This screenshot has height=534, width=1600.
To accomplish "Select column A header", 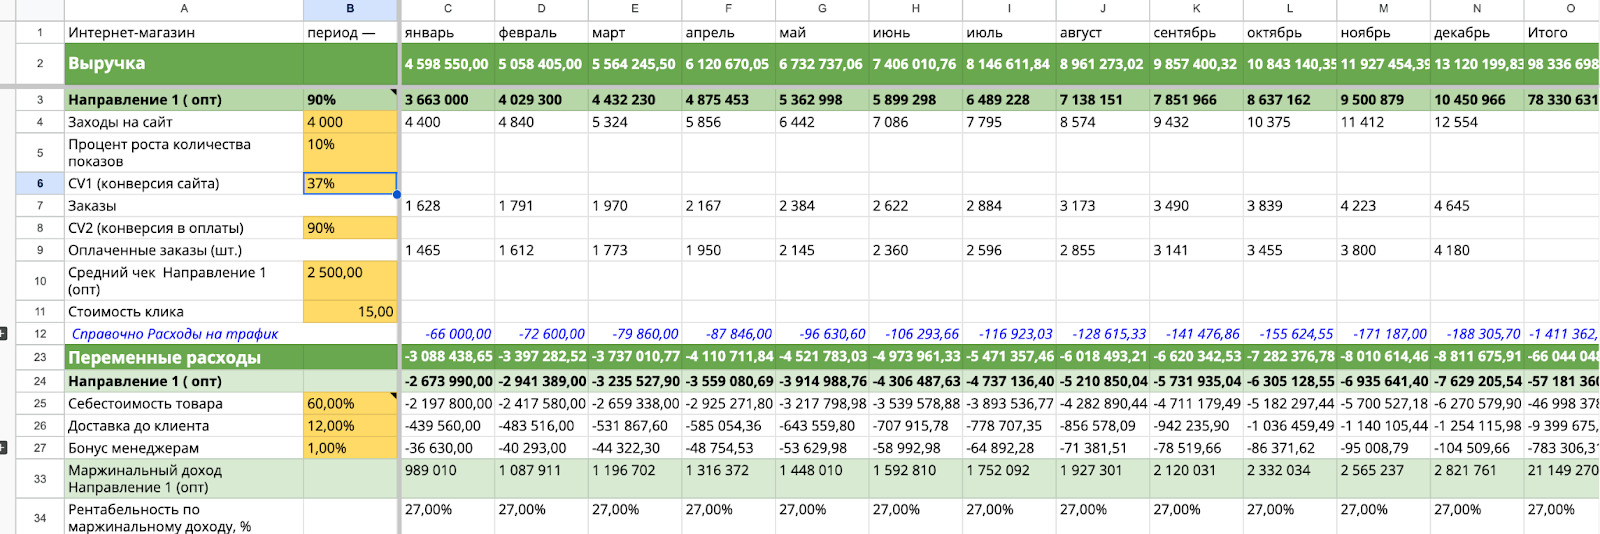I will (x=184, y=8).
